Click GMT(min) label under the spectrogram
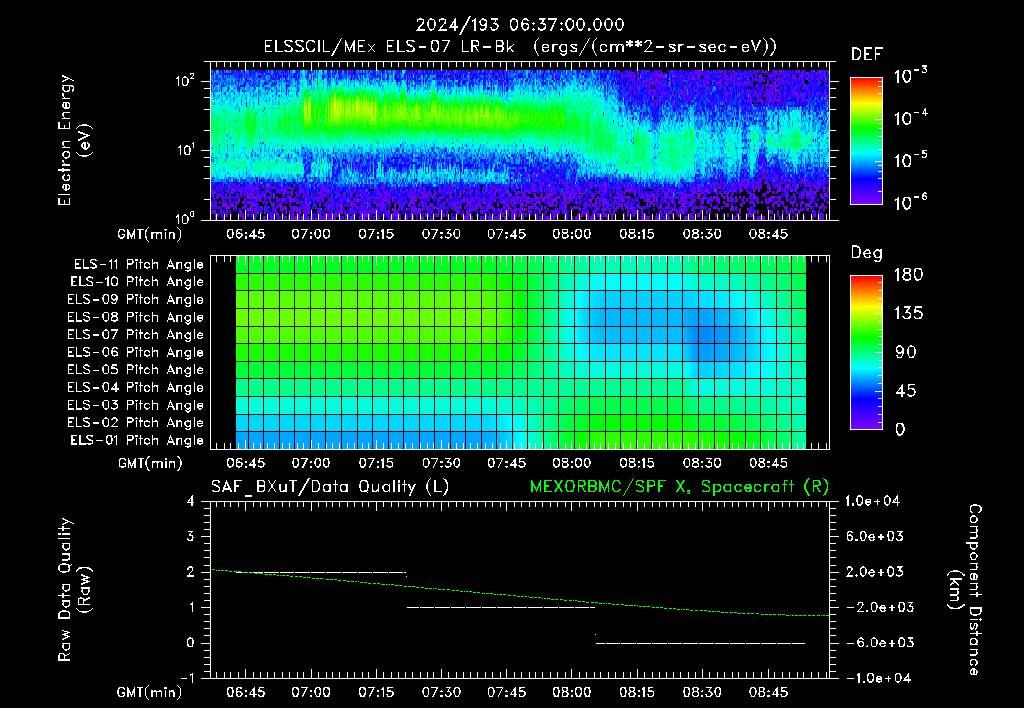 pos(150,234)
